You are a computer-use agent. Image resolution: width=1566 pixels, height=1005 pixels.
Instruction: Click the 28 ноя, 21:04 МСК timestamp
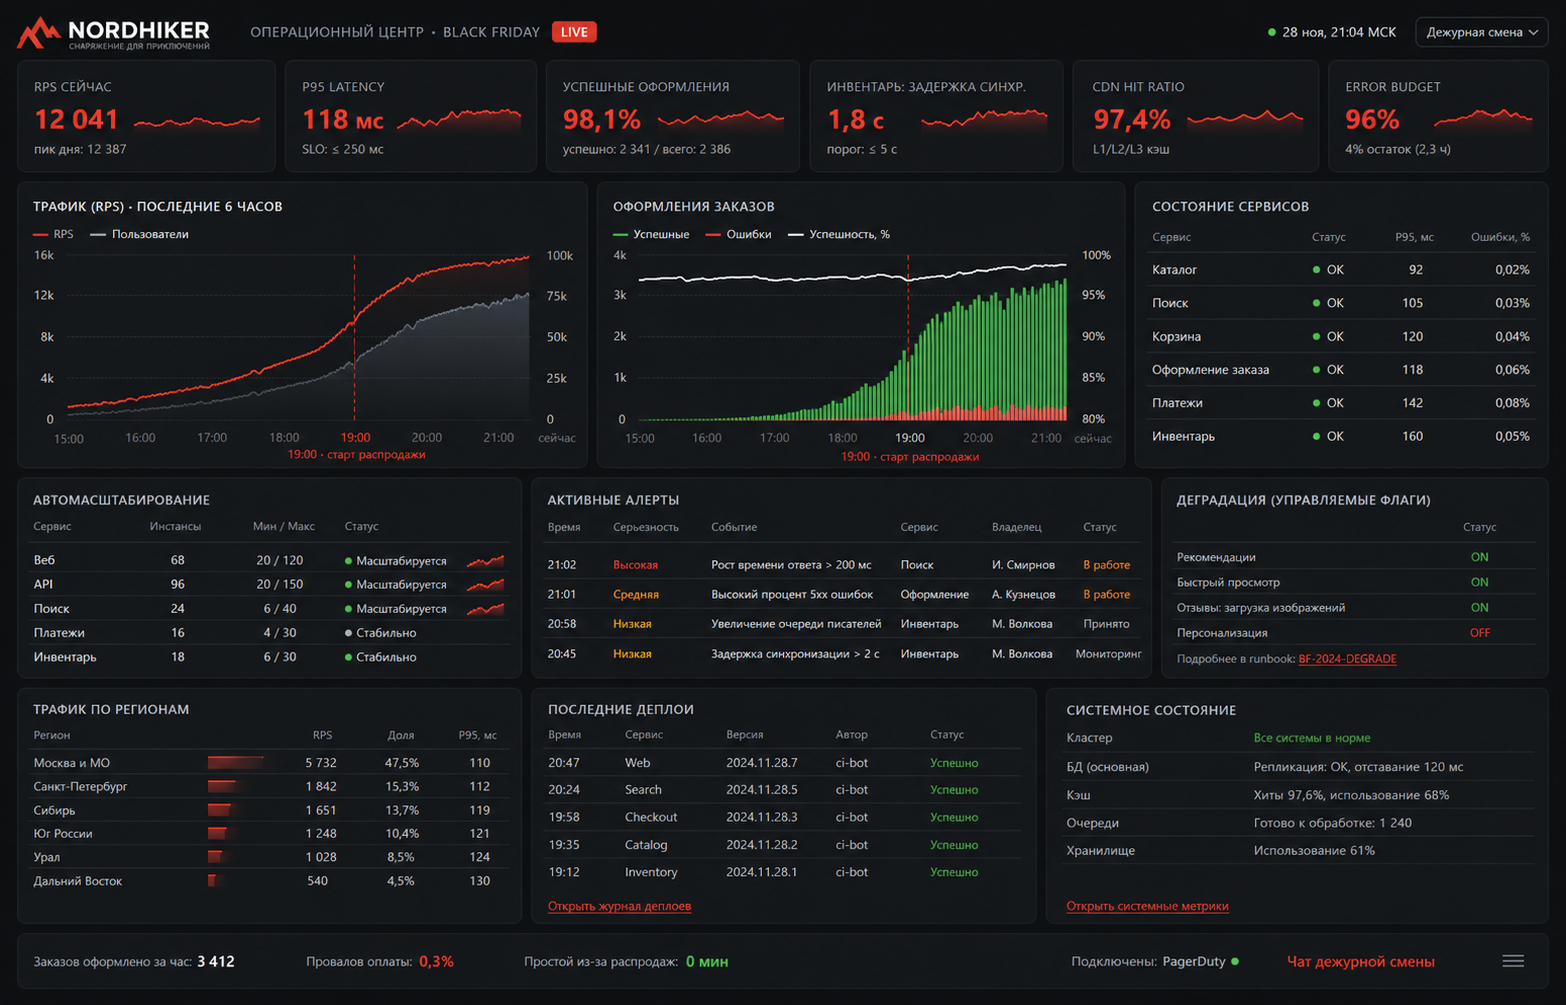coord(1339,32)
